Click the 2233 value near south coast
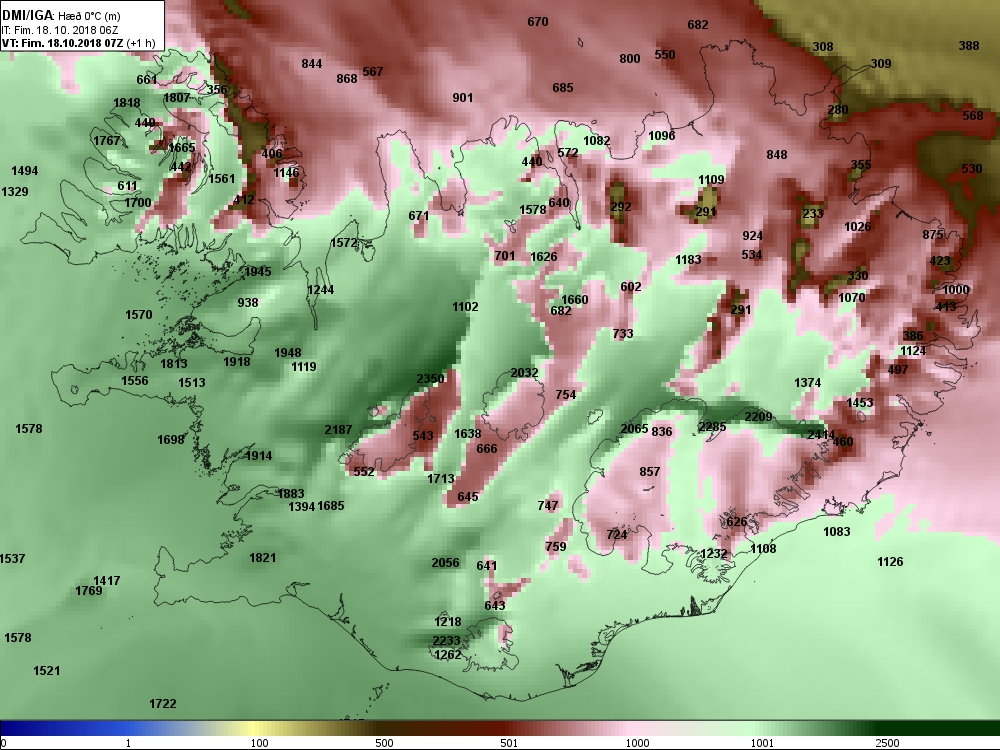 (x=446, y=641)
